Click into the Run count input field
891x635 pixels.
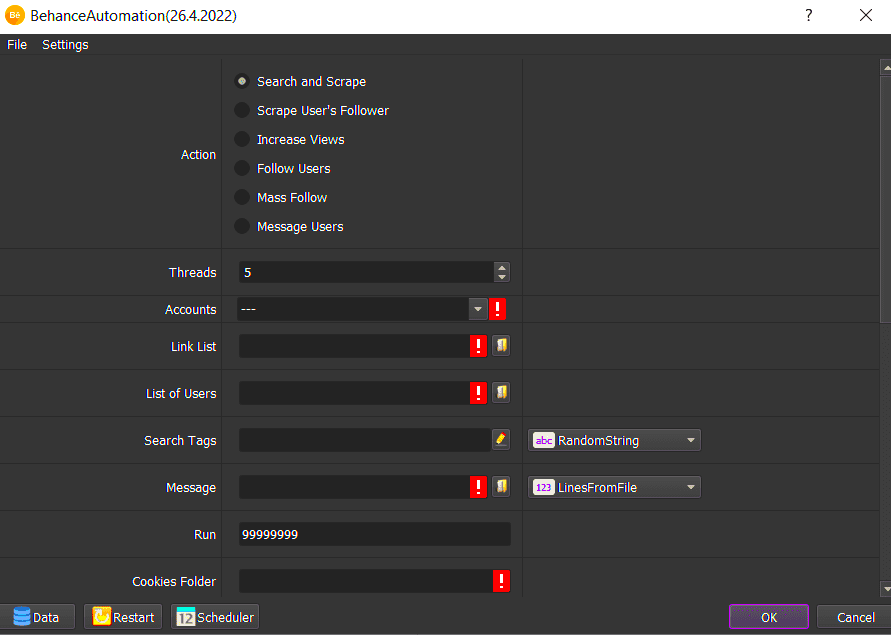[x=374, y=534]
